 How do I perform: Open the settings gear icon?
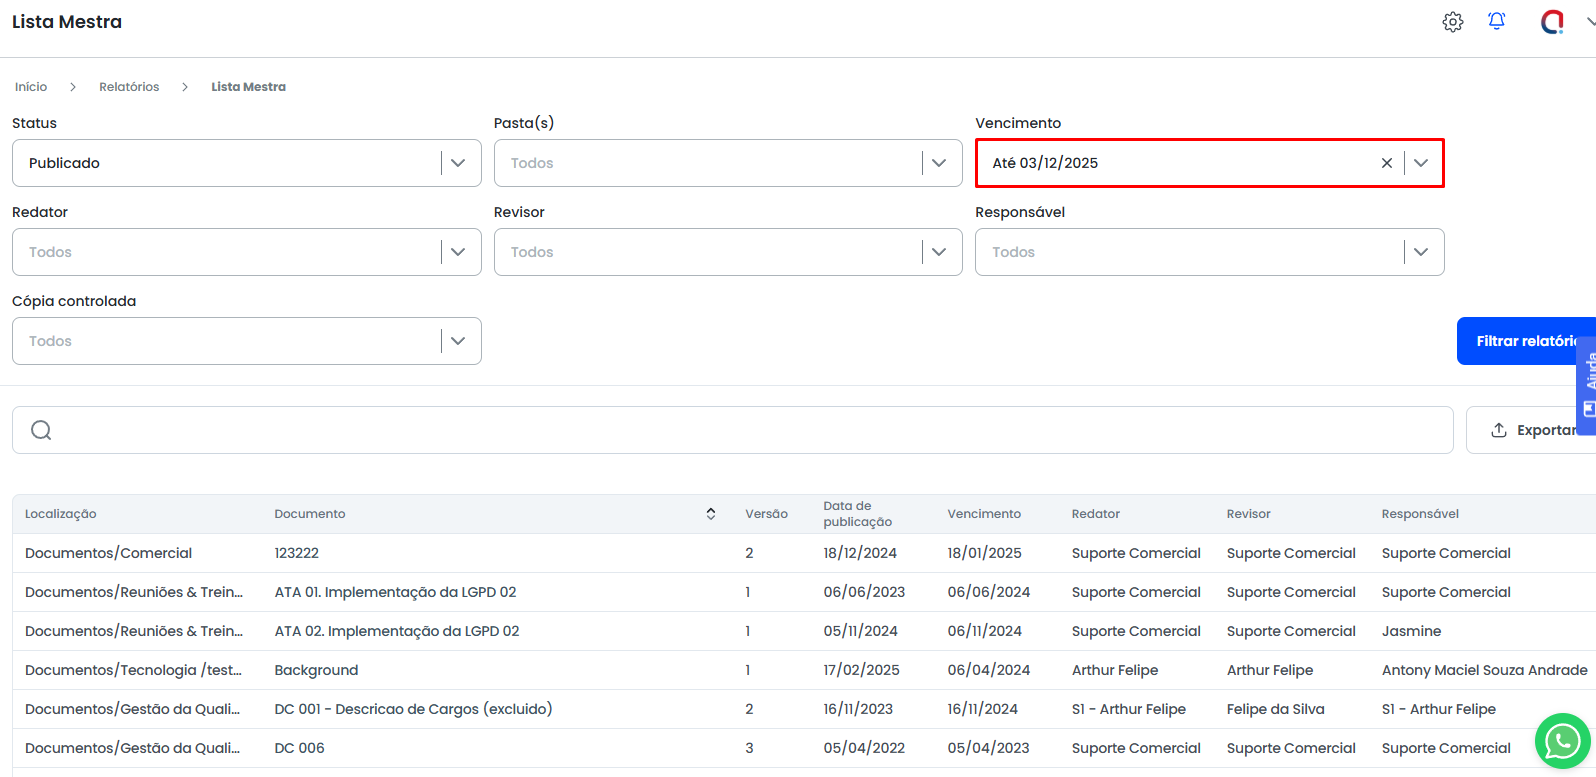[x=1453, y=22]
